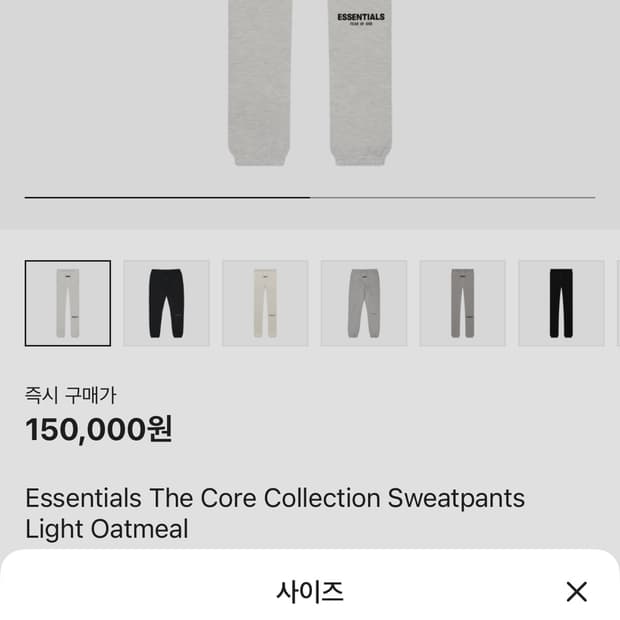The image size is (620, 620).
Task: Click the ESSENTIALS logo on the sweatpants photo
Action: (x=361, y=18)
